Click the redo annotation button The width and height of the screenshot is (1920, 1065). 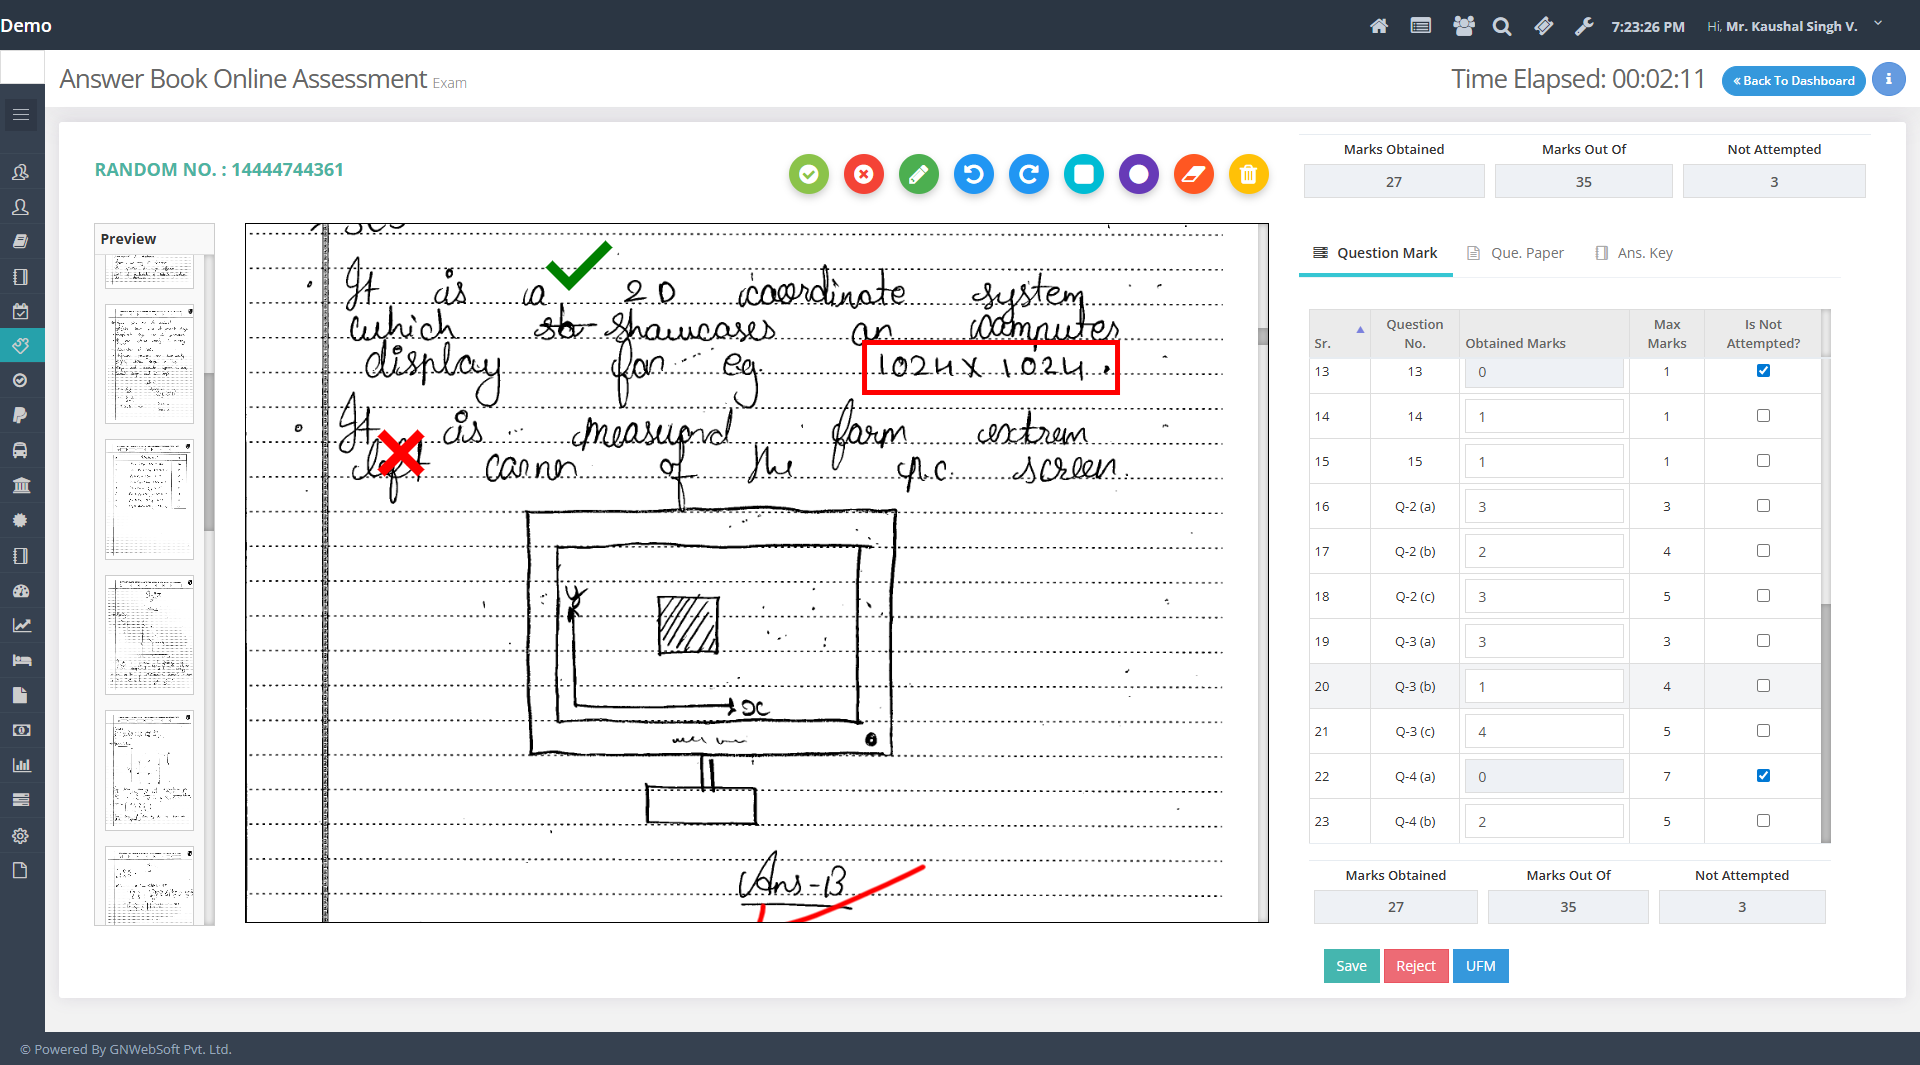click(1028, 174)
